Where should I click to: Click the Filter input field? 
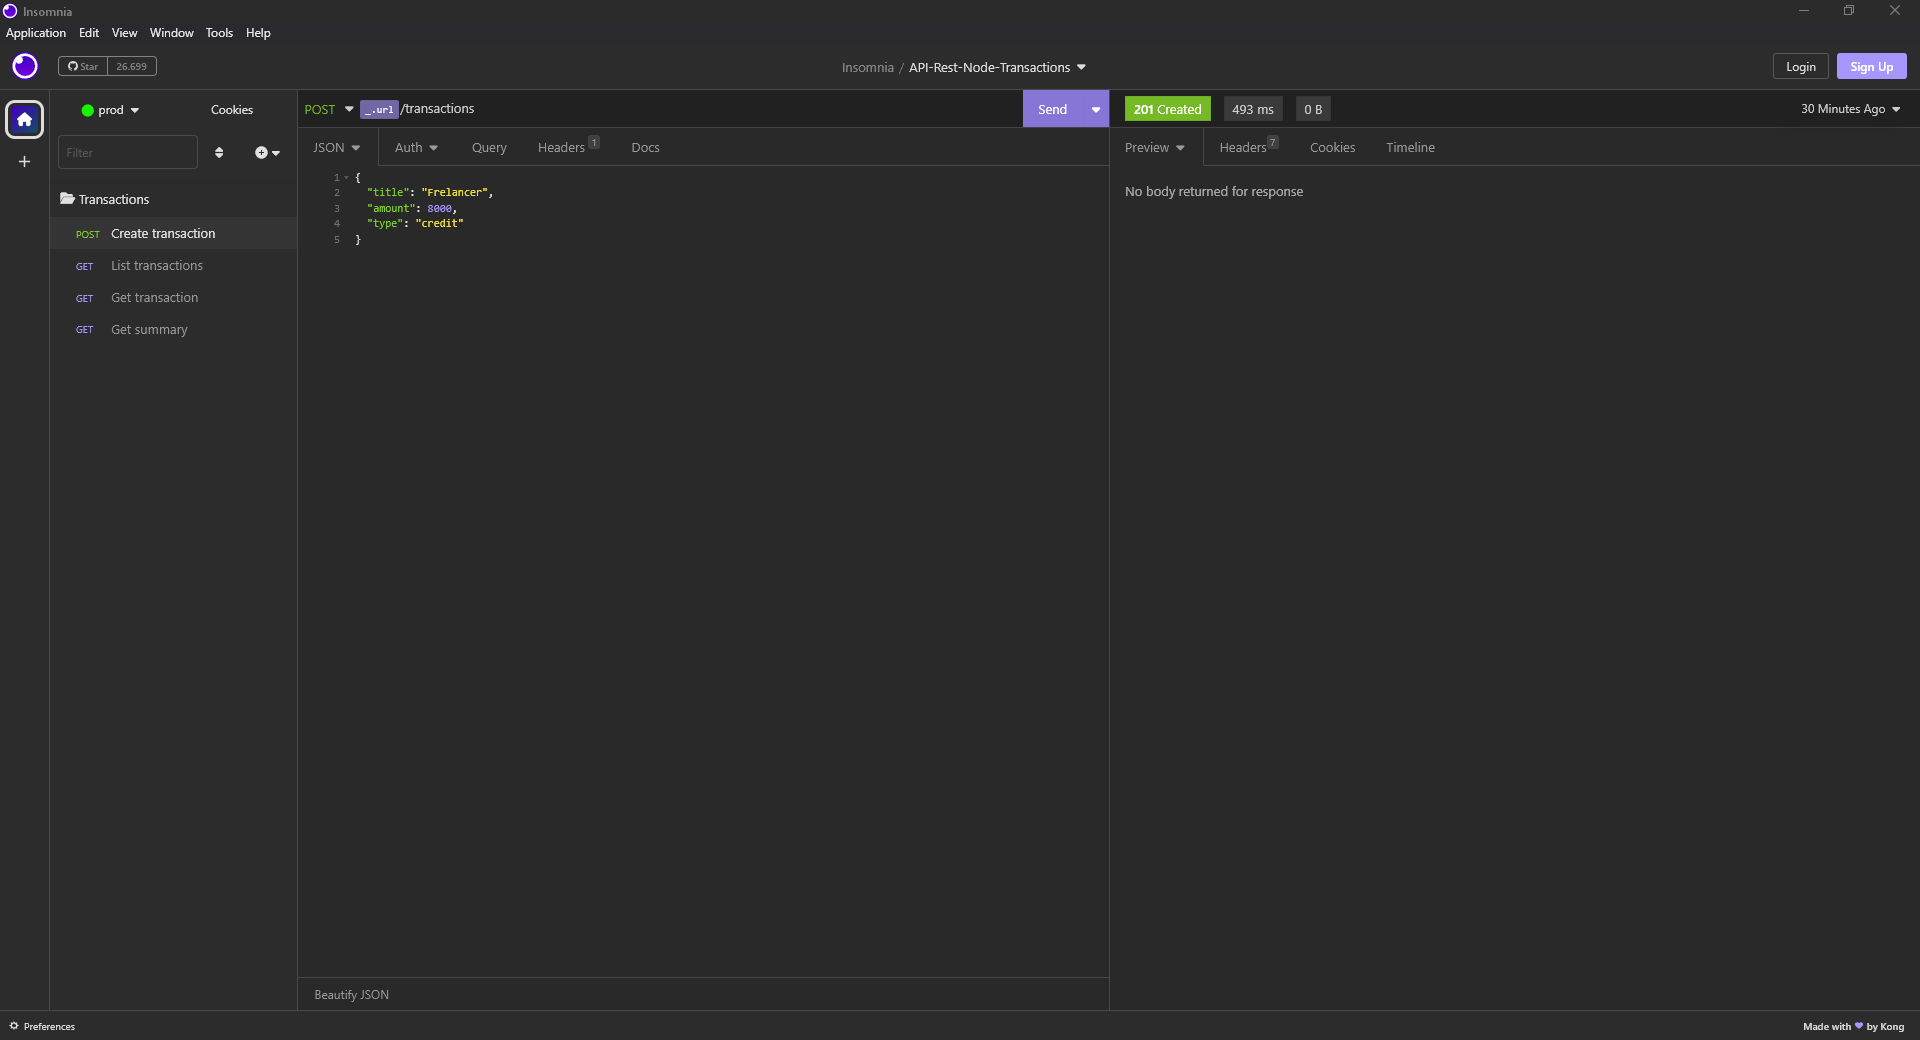(x=127, y=152)
